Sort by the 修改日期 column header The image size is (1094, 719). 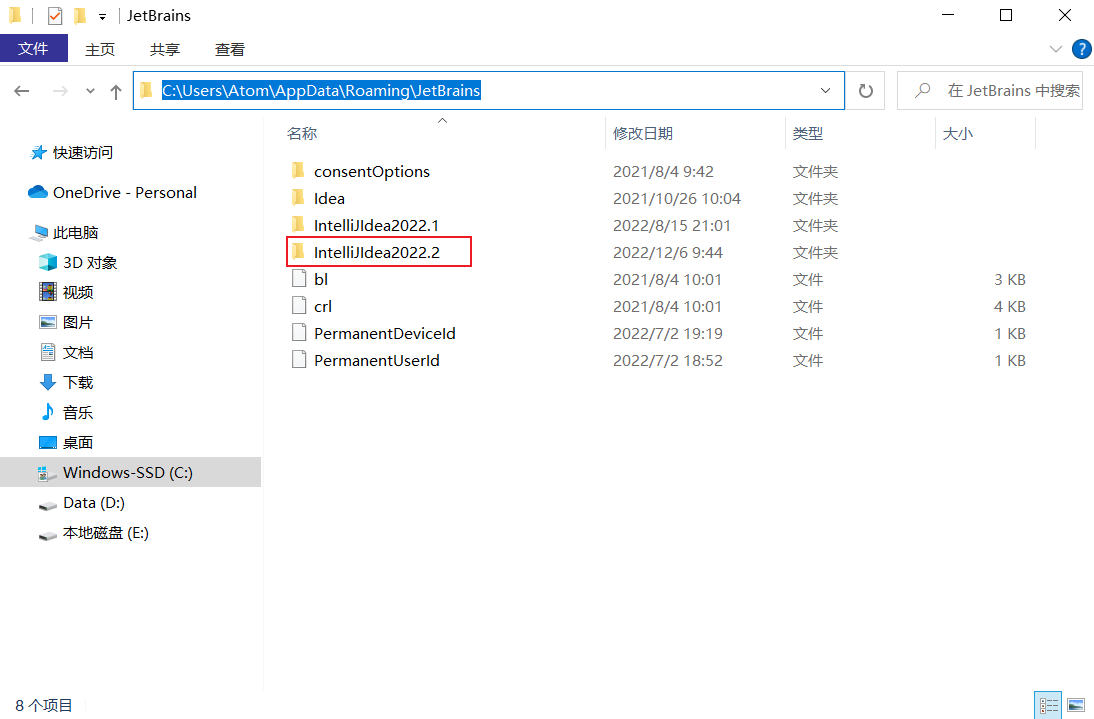pos(643,133)
